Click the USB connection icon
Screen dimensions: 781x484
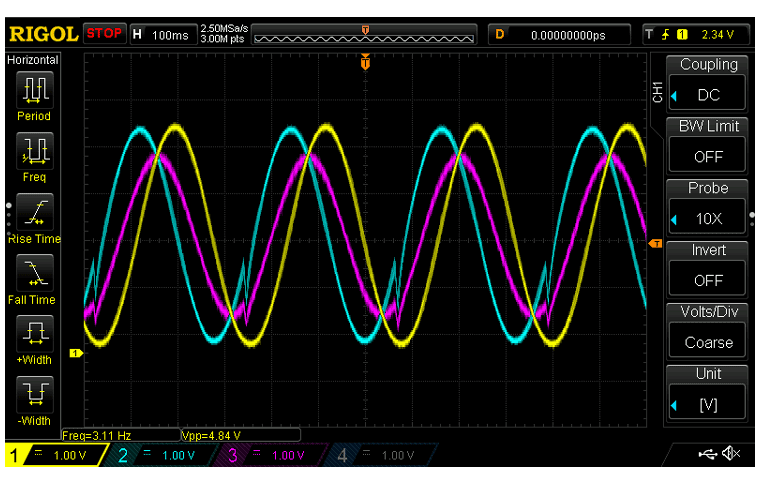point(708,454)
